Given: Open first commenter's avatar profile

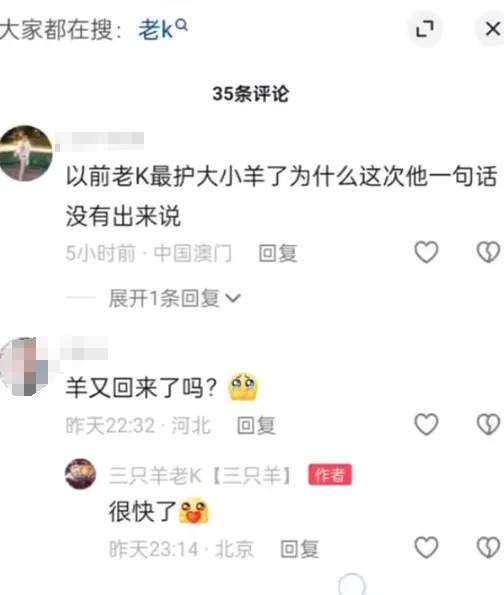Looking at the screenshot, I should coord(26,153).
